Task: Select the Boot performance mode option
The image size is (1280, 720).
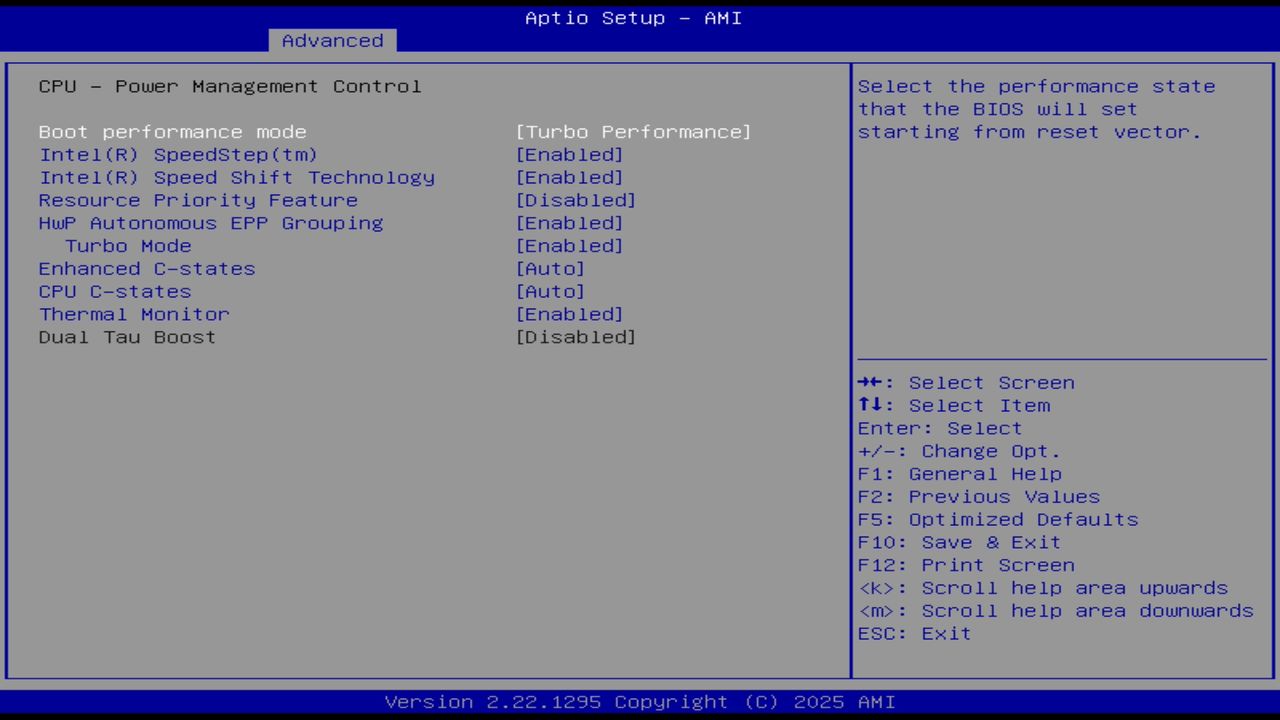Action: pyautogui.click(x=172, y=131)
